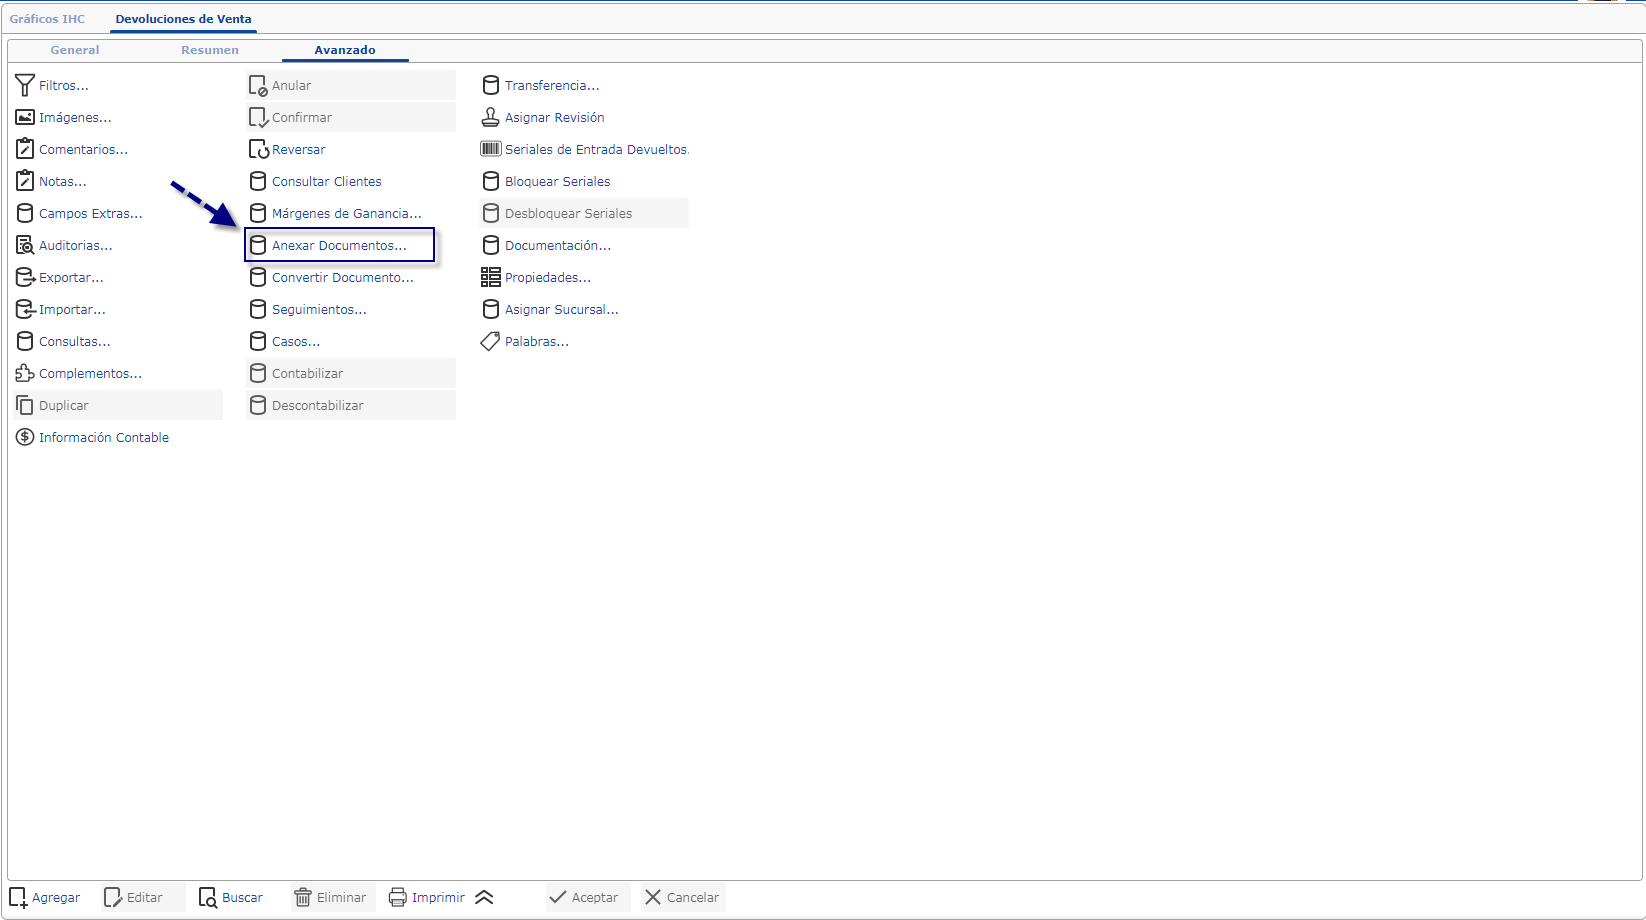This screenshot has width=1646, height=920.
Task: Click the Palabras tag icon
Action: pos(490,342)
